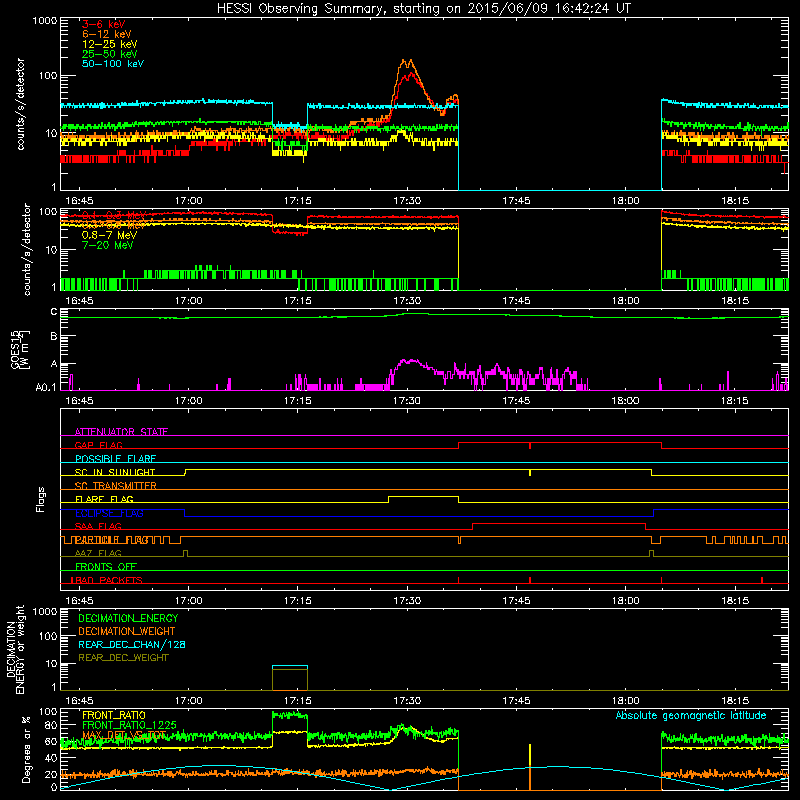Click the C class tick label on GOES plot

[x=54, y=312]
